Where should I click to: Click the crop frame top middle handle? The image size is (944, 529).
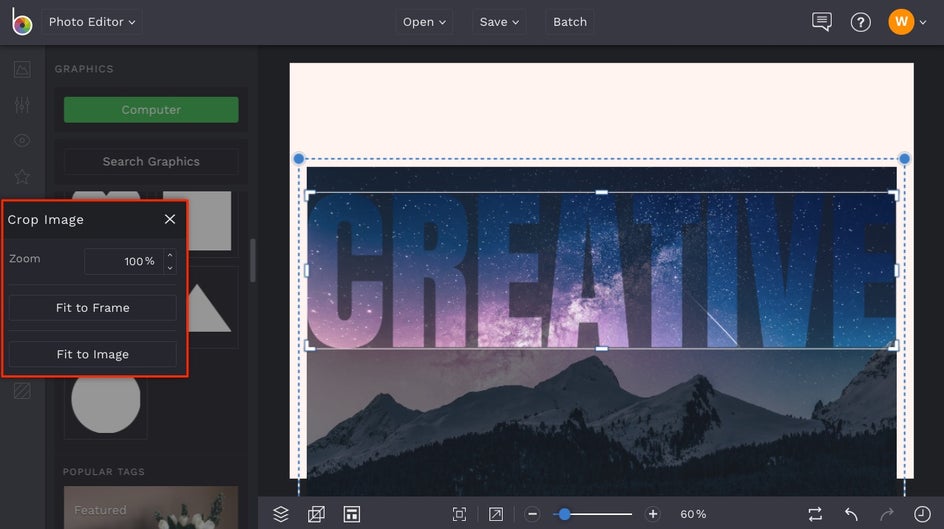[601, 193]
